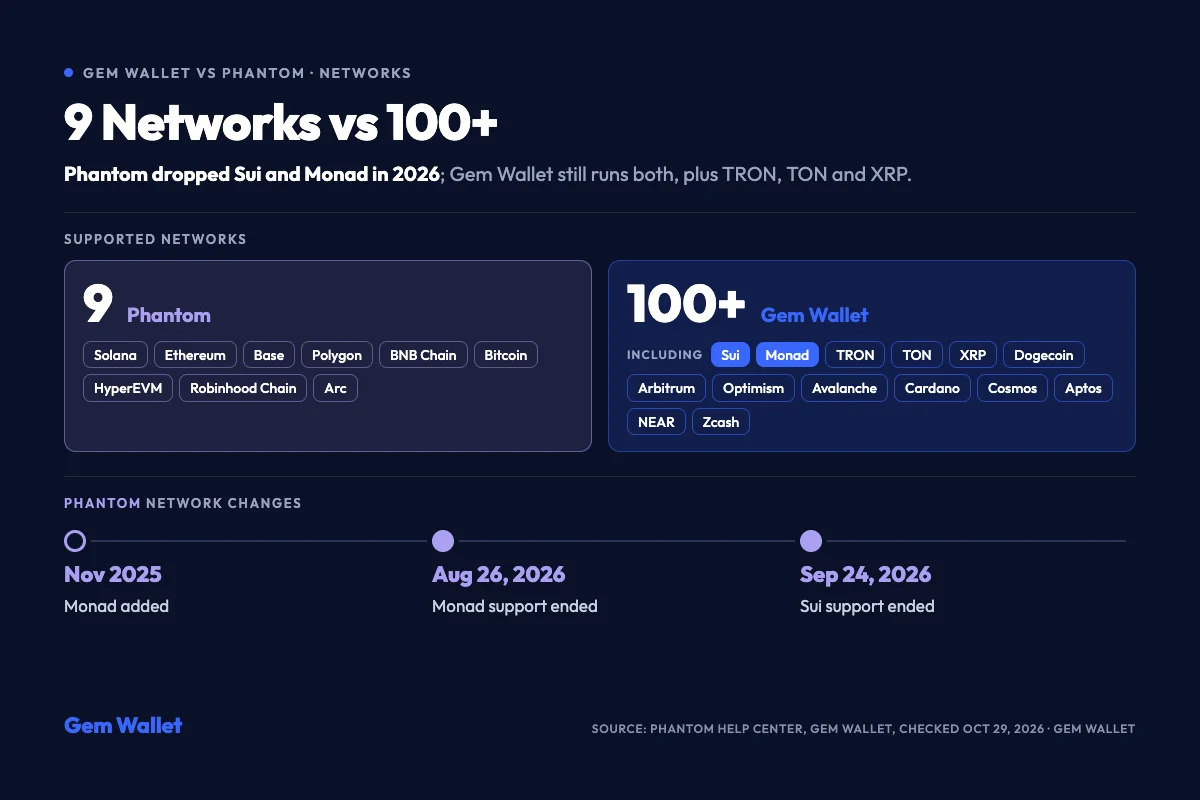Click the TRON chip
Viewport: 1200px width, 800px height.
(x=855, y=355)
